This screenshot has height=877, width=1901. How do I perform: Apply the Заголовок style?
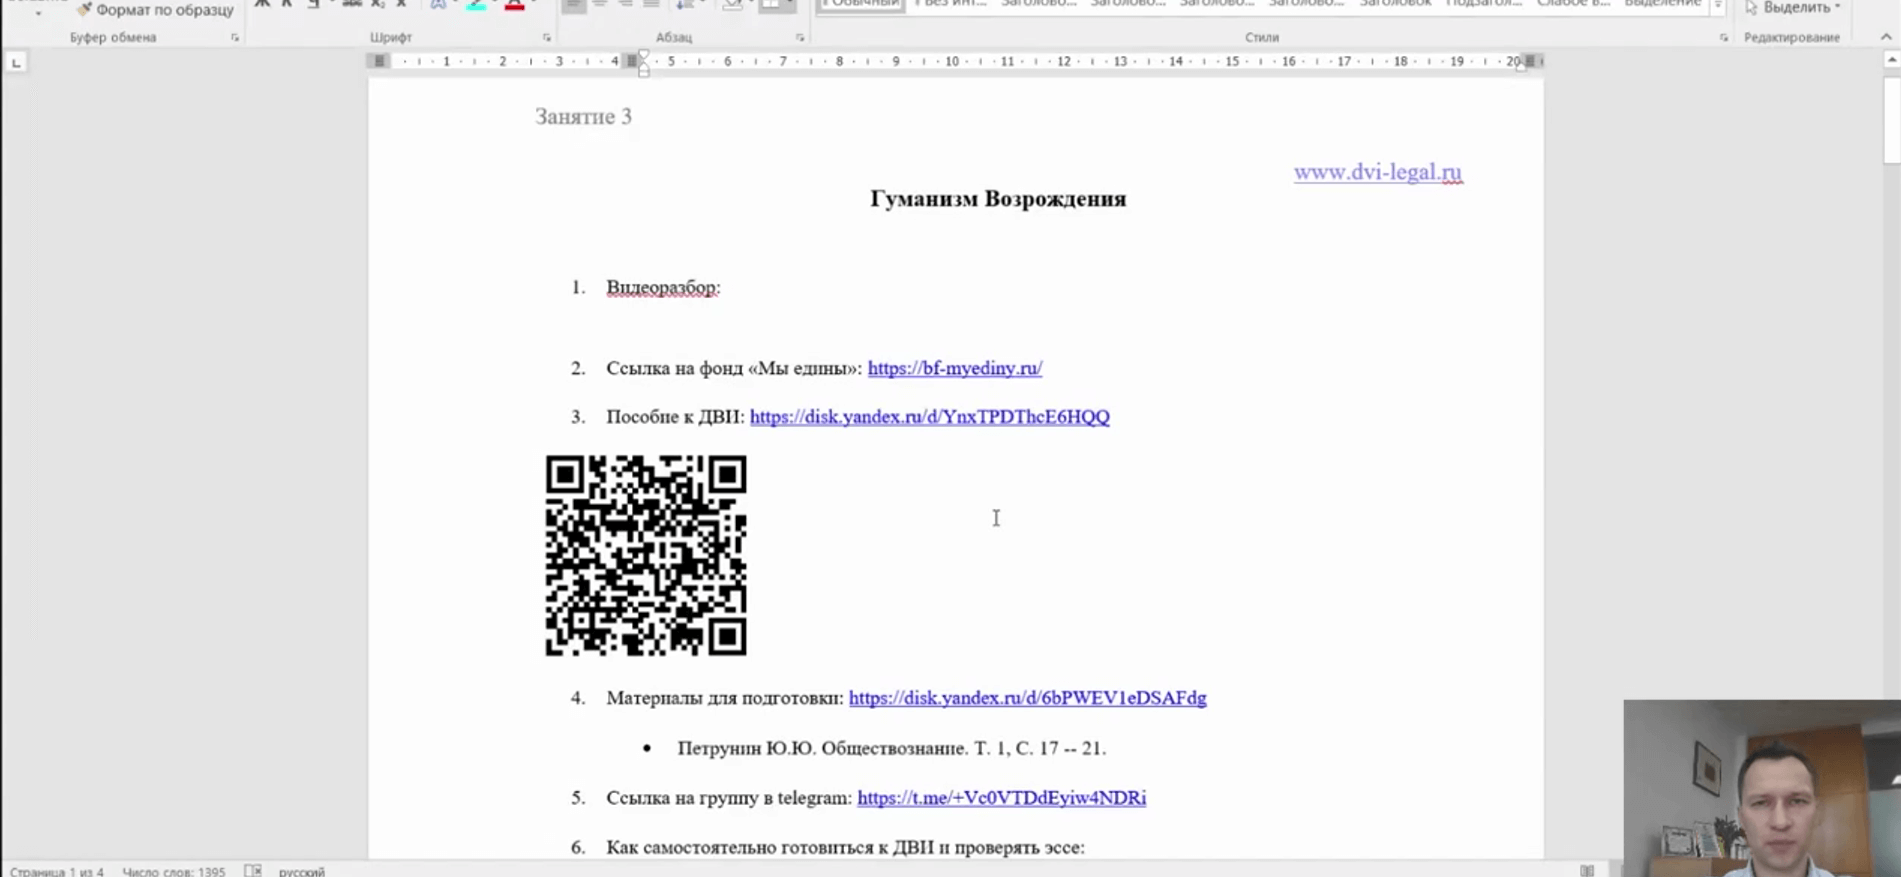(1395, 5)
